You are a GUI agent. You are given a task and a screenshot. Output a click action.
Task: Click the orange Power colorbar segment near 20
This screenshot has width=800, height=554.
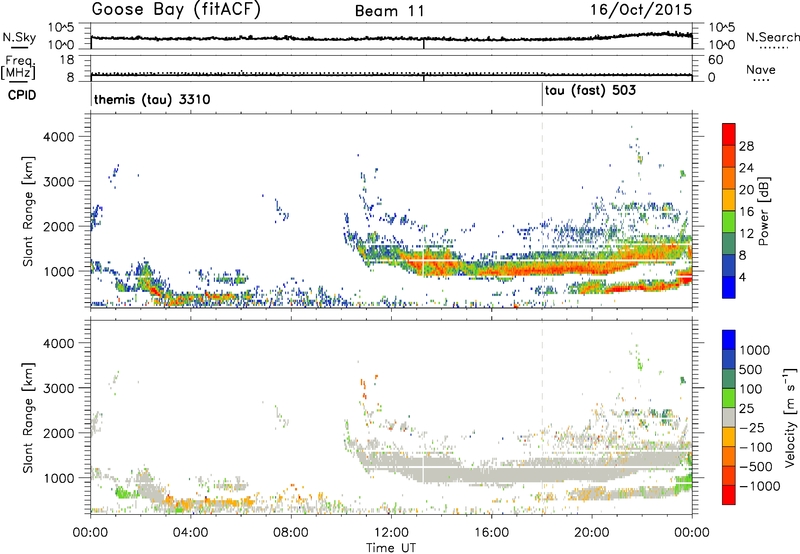[729, 179]
